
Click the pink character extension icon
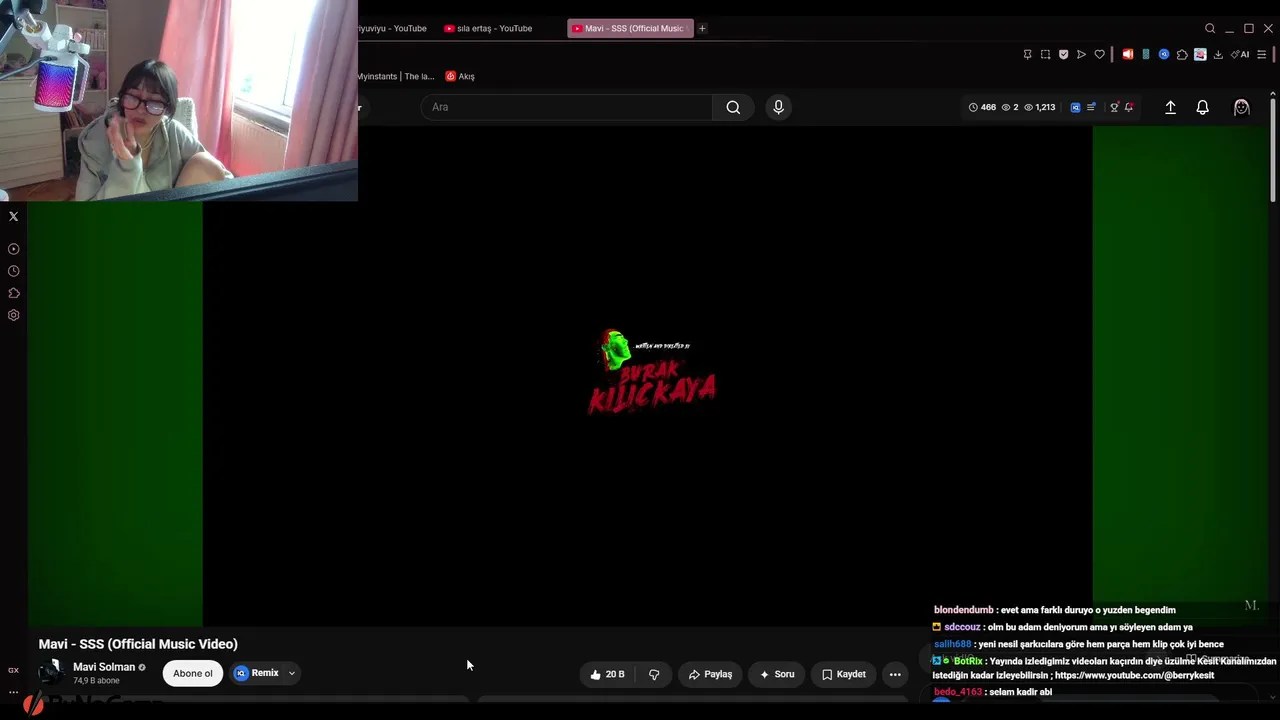point(1200,55)
